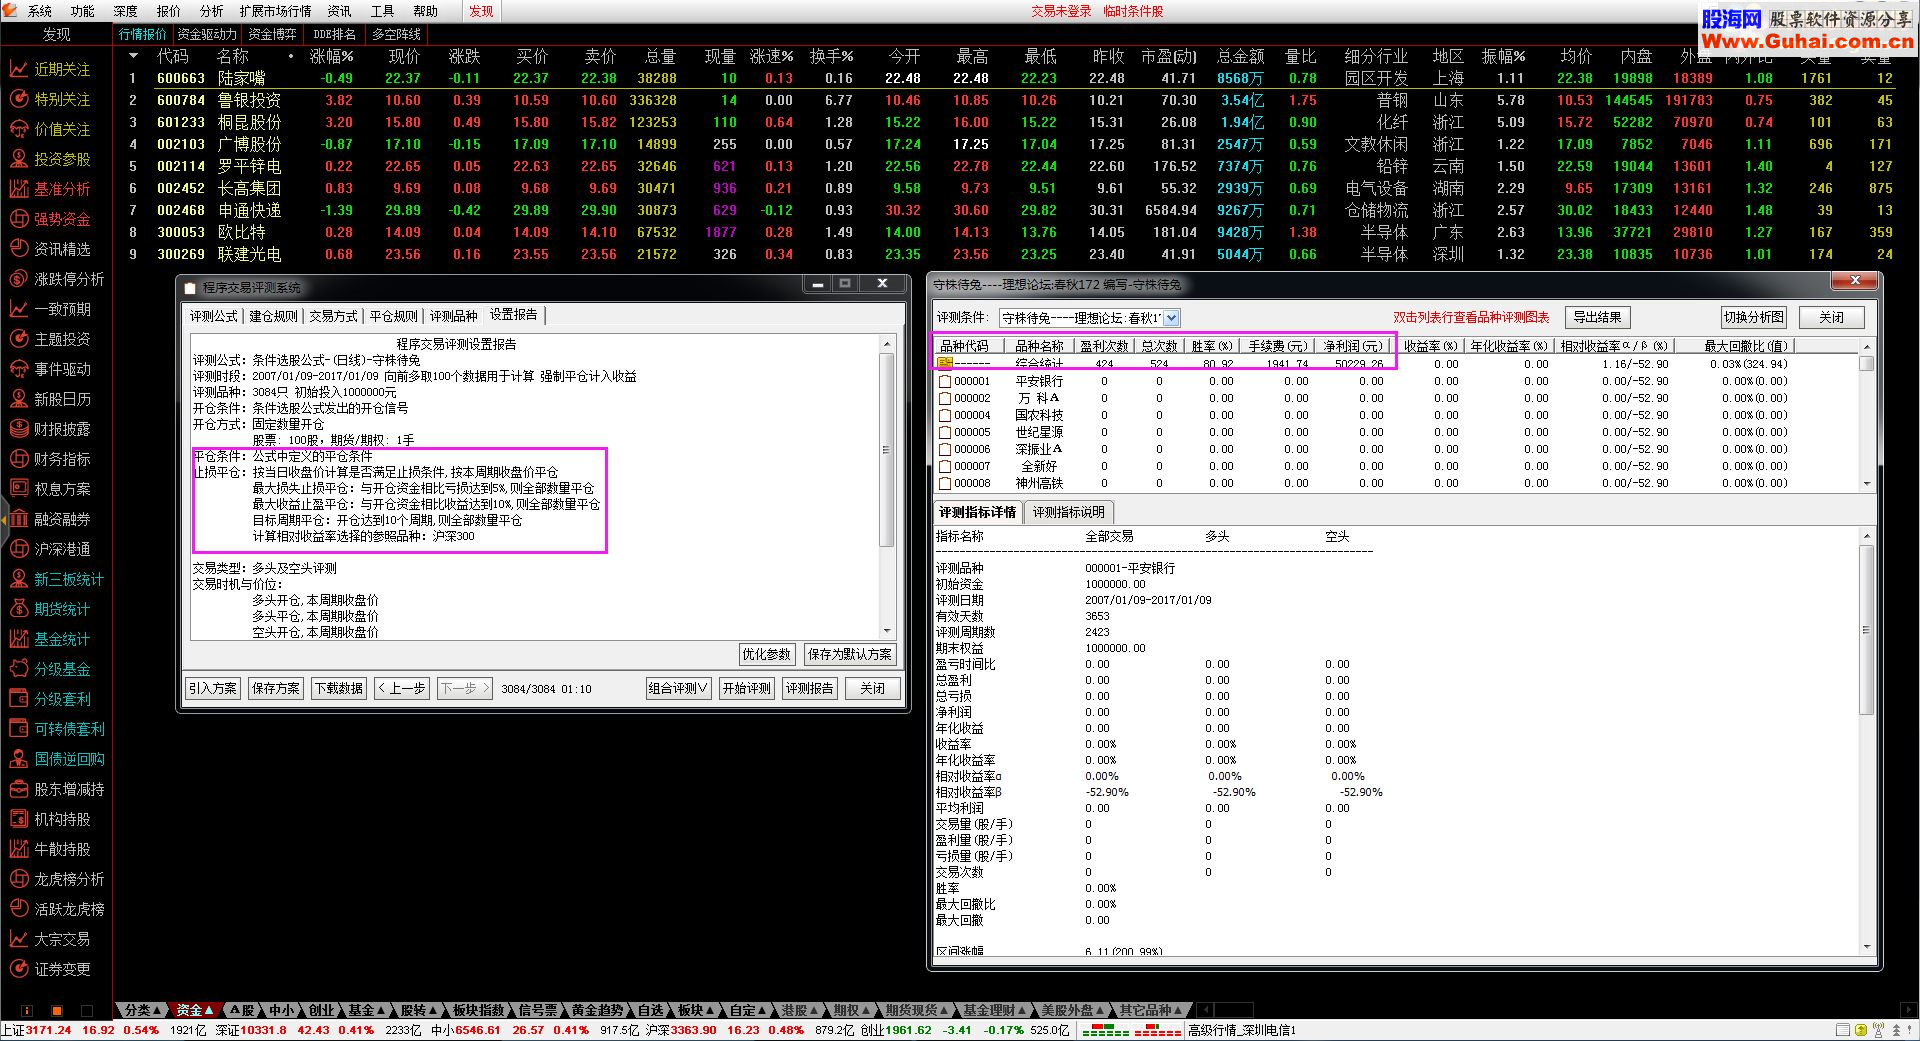Tick the box for 000007 全新好 row
This screenshot has width=1920, height=1041.
tap(945, 466)
